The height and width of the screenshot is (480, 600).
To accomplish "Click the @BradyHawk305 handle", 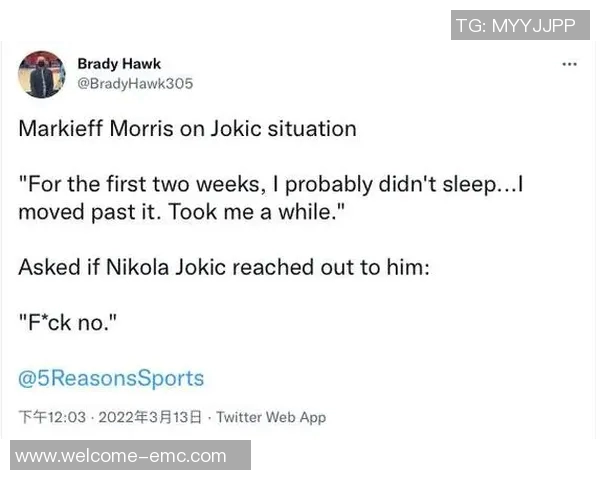I will [135, 84].
